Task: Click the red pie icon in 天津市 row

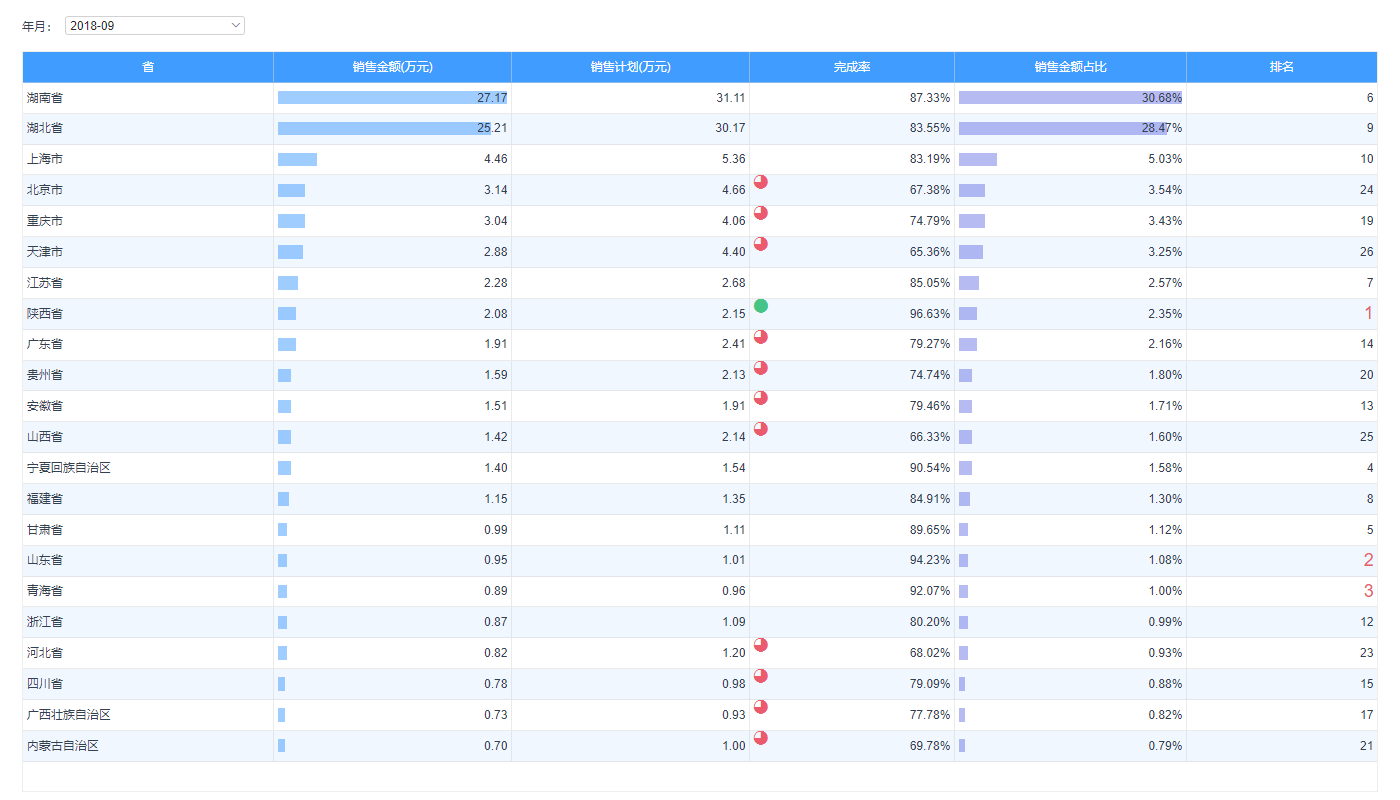Action: tap(761, 244)
